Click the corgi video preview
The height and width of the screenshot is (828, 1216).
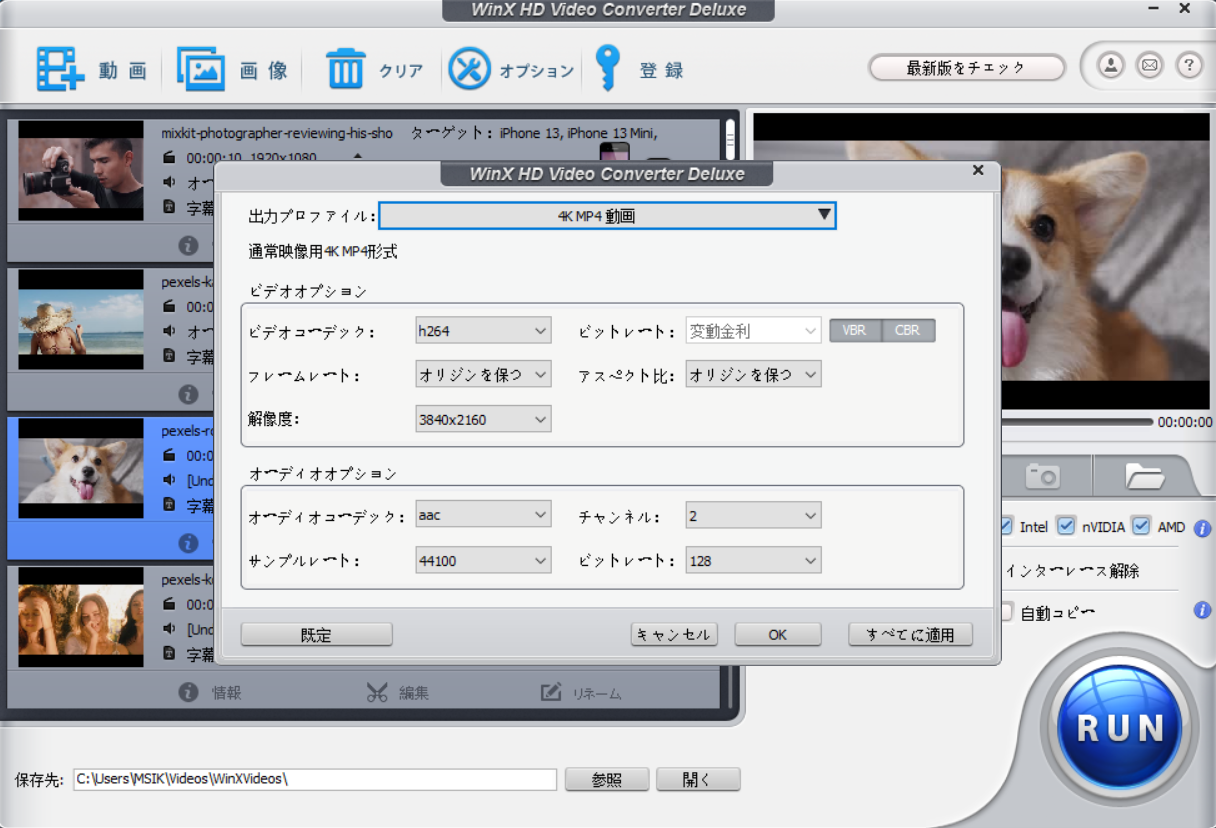pyautogui.click(x=1105, y=261)
